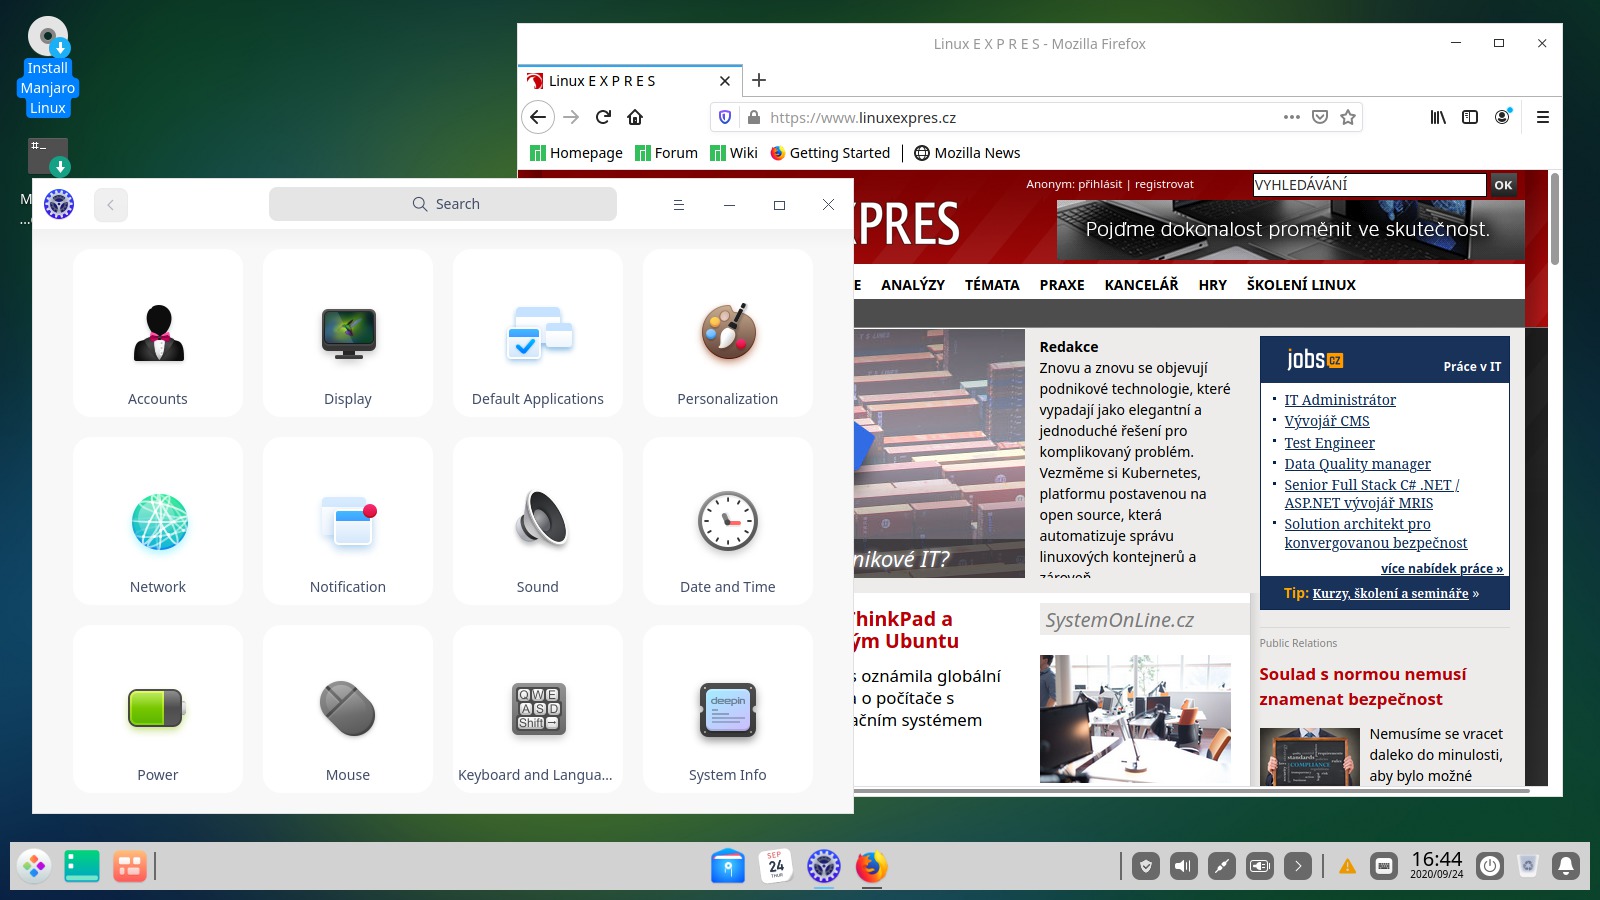Open Firefox application menu
1600x900 pixels.
point(1543,117)
